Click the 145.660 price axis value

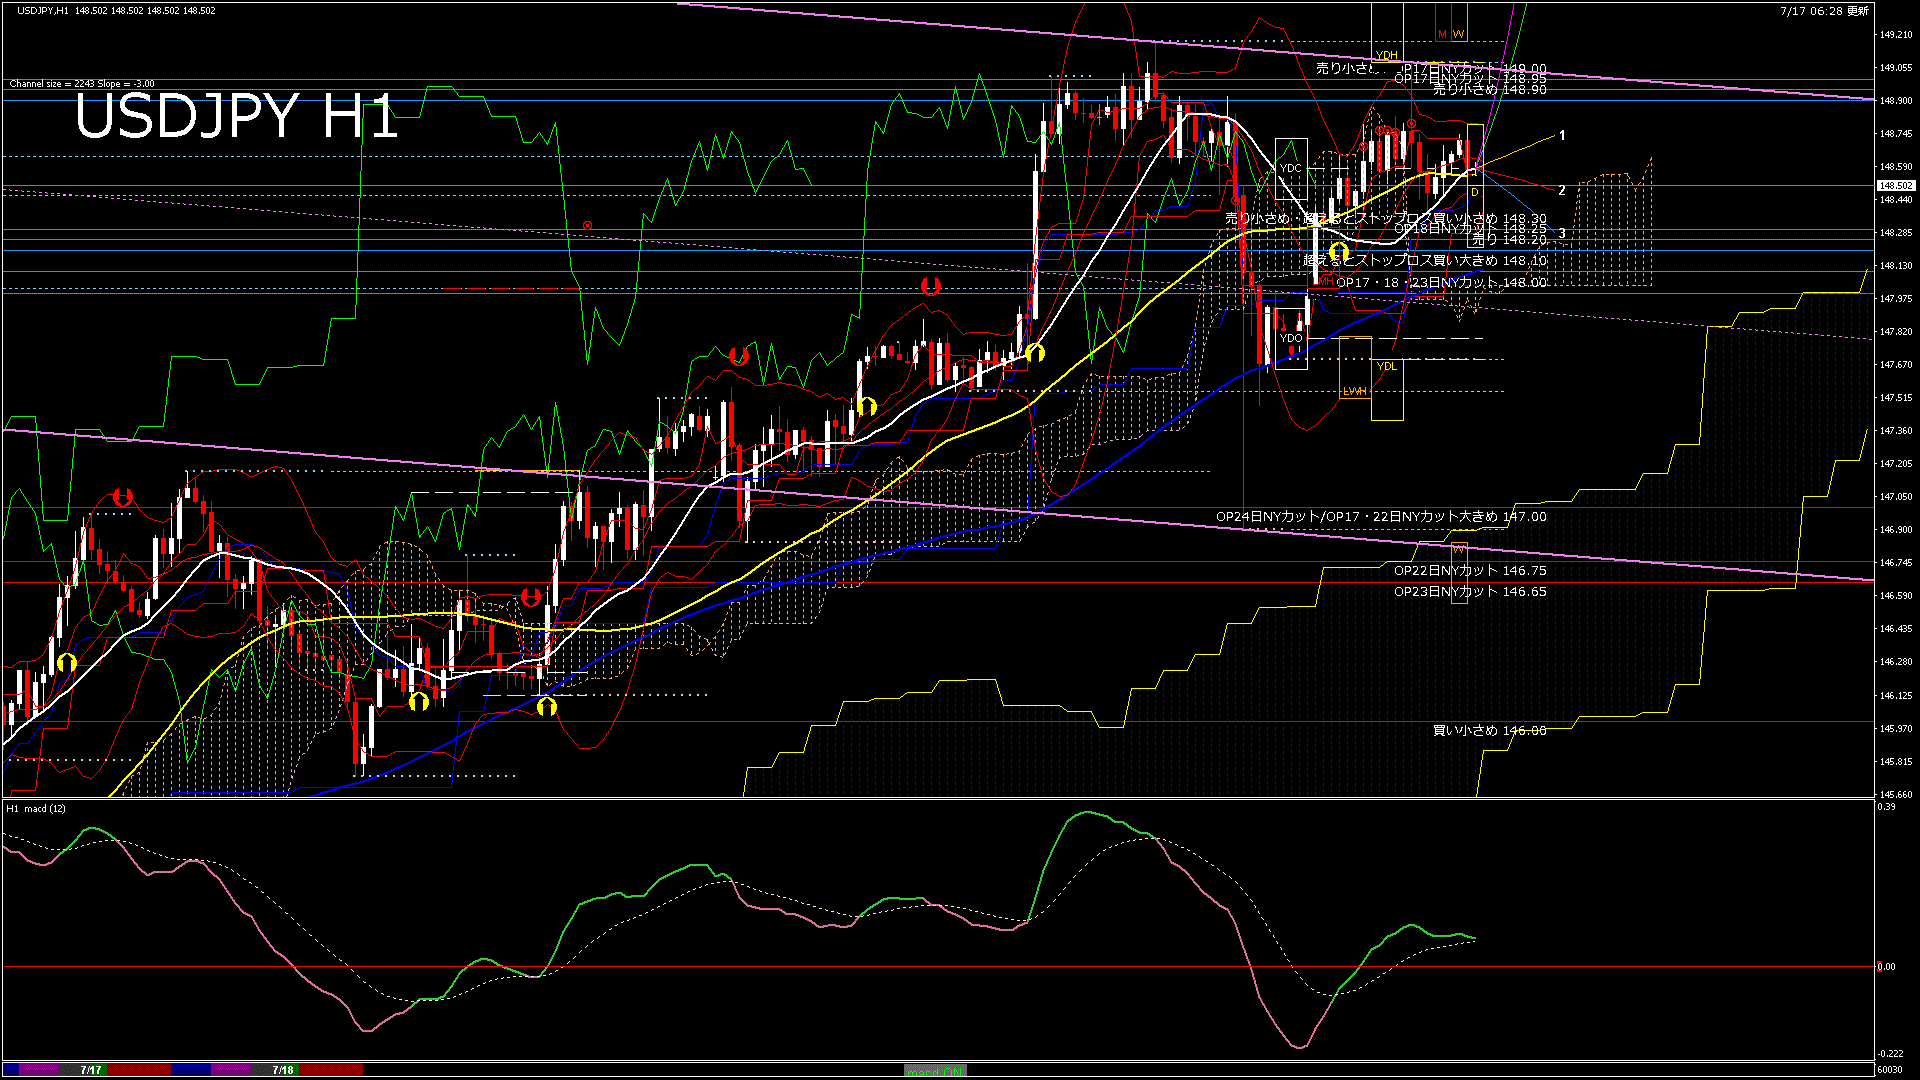coord(1896,795)
